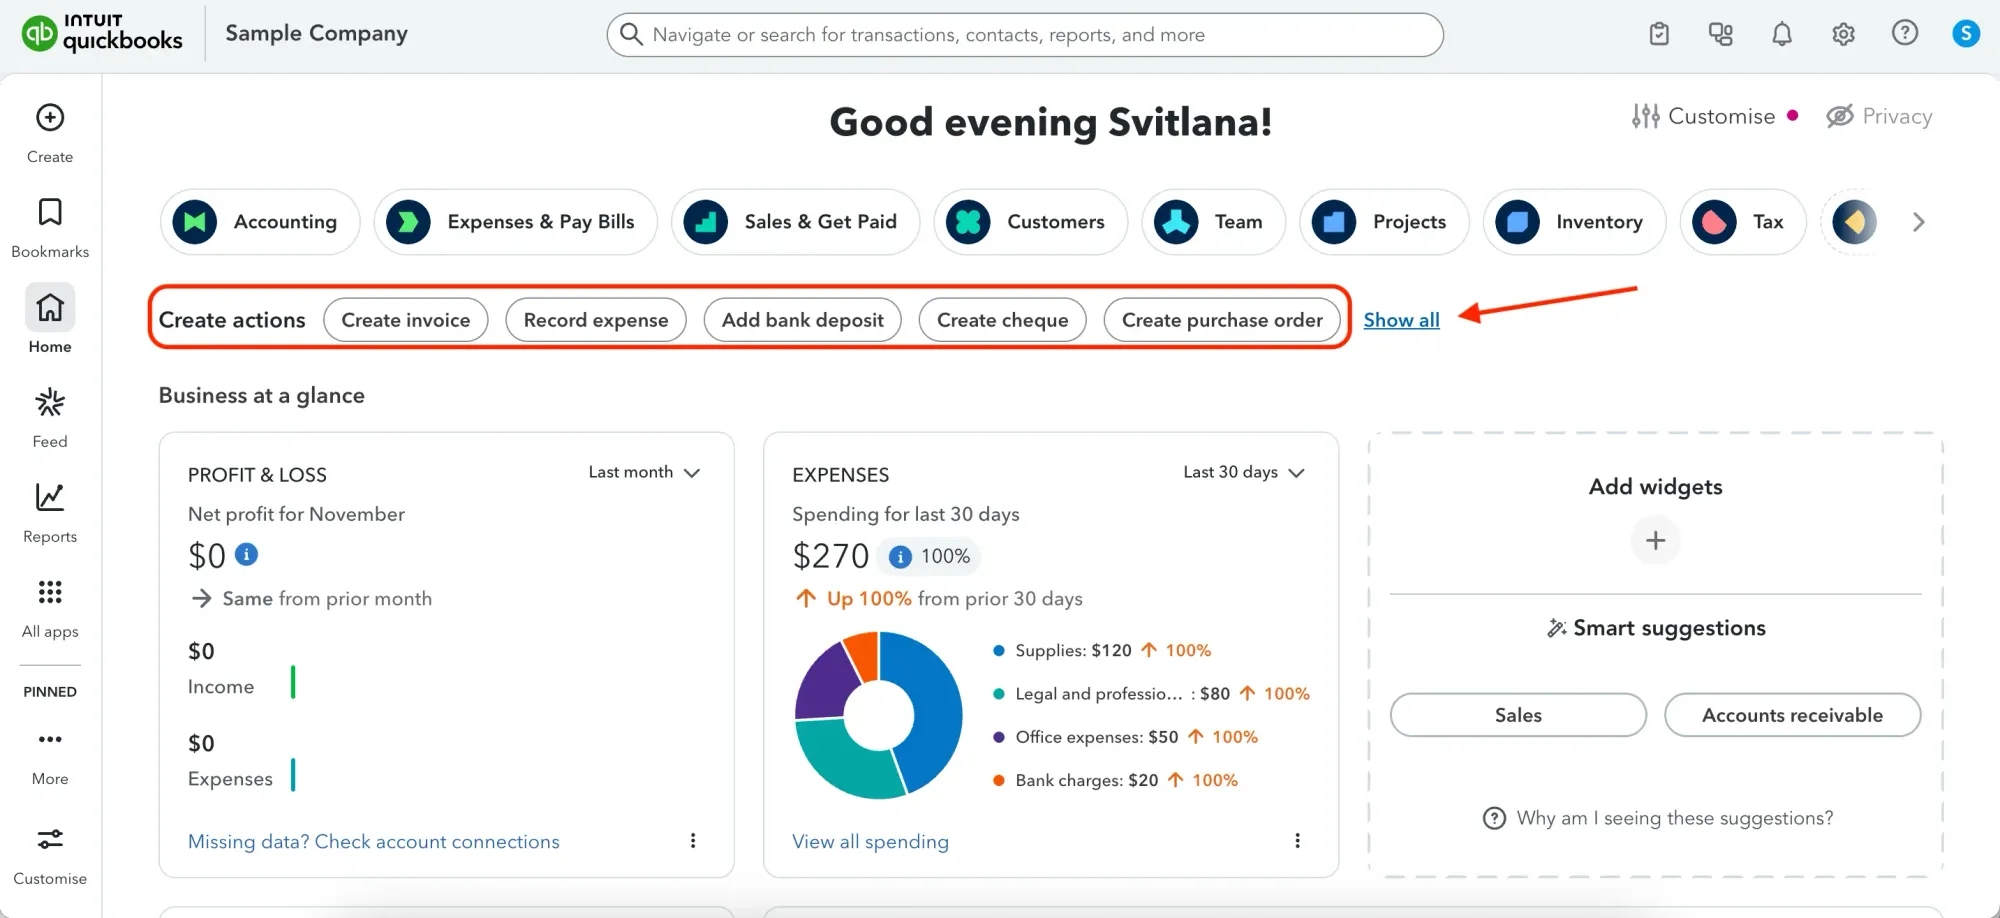
Task: Open the Inventory shortcut tab
Action: click(x=1574, y=222)
